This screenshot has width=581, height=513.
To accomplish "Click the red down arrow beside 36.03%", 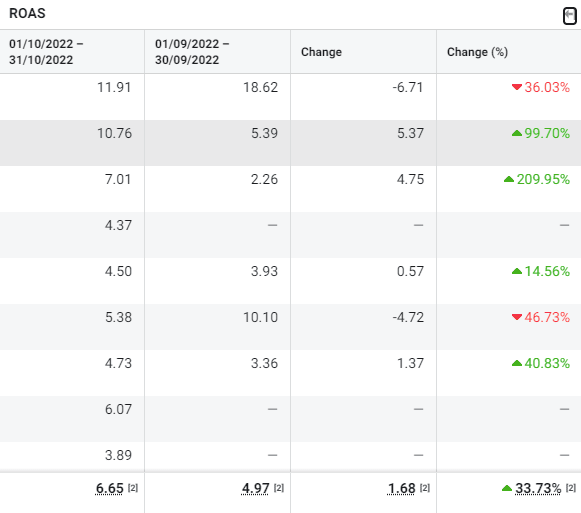I will click(517, 87).
